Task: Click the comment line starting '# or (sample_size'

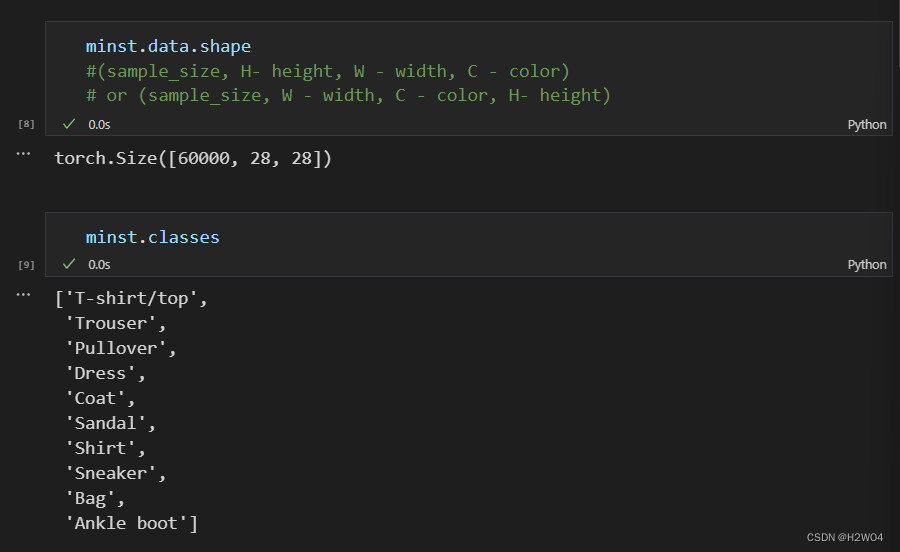Action: (348, 95)
